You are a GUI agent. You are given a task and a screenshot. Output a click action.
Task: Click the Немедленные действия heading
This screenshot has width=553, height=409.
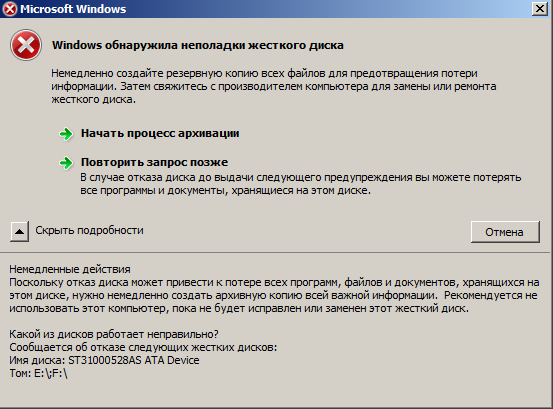(x=70, y=269)
